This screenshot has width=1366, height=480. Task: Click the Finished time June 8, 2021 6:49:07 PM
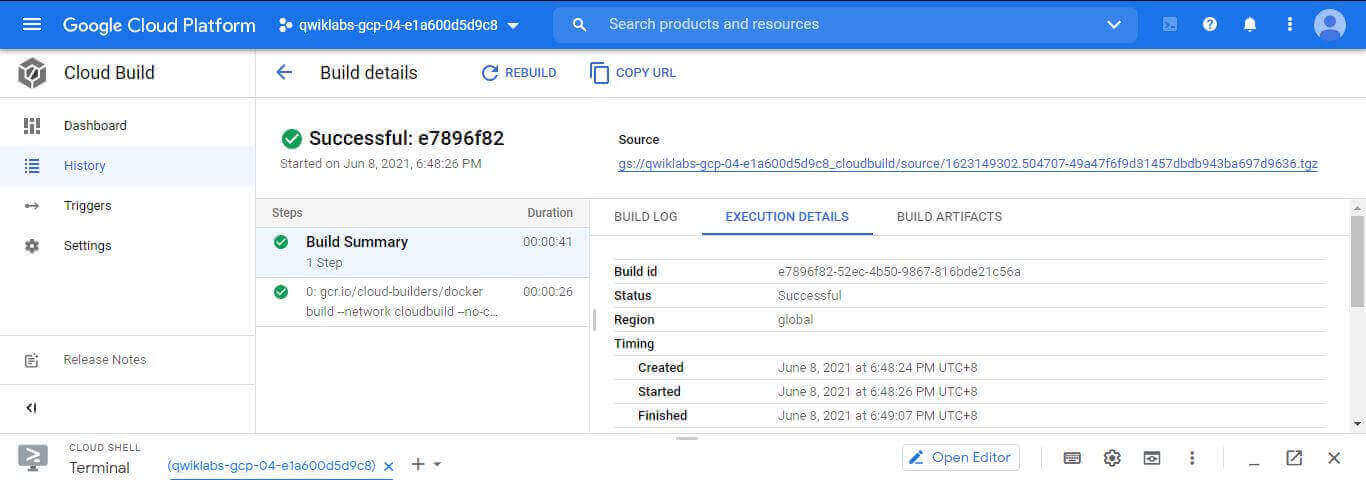pyautogui.click(x=878, y=416)
